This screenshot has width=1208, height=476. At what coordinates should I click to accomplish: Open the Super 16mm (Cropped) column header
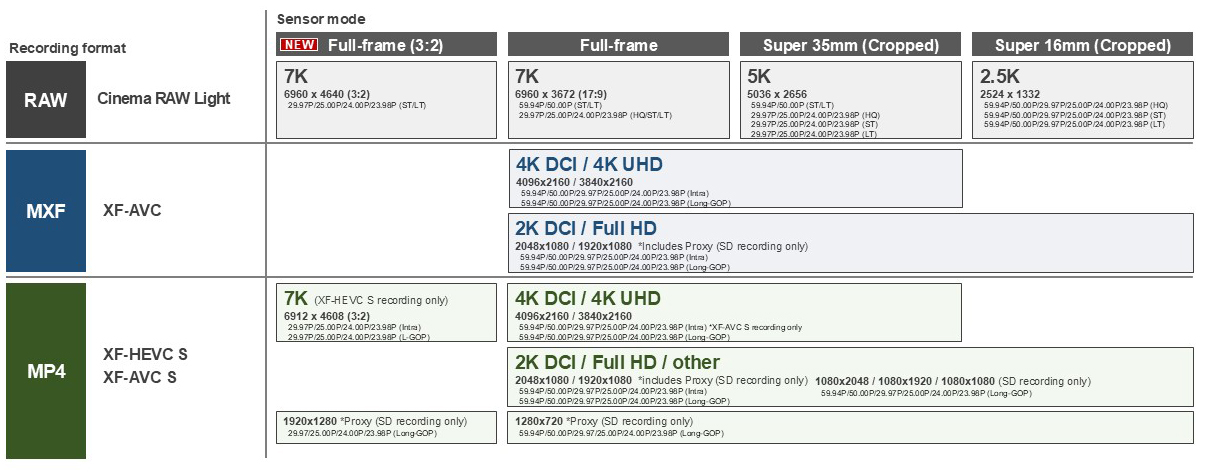[1083, 45]
